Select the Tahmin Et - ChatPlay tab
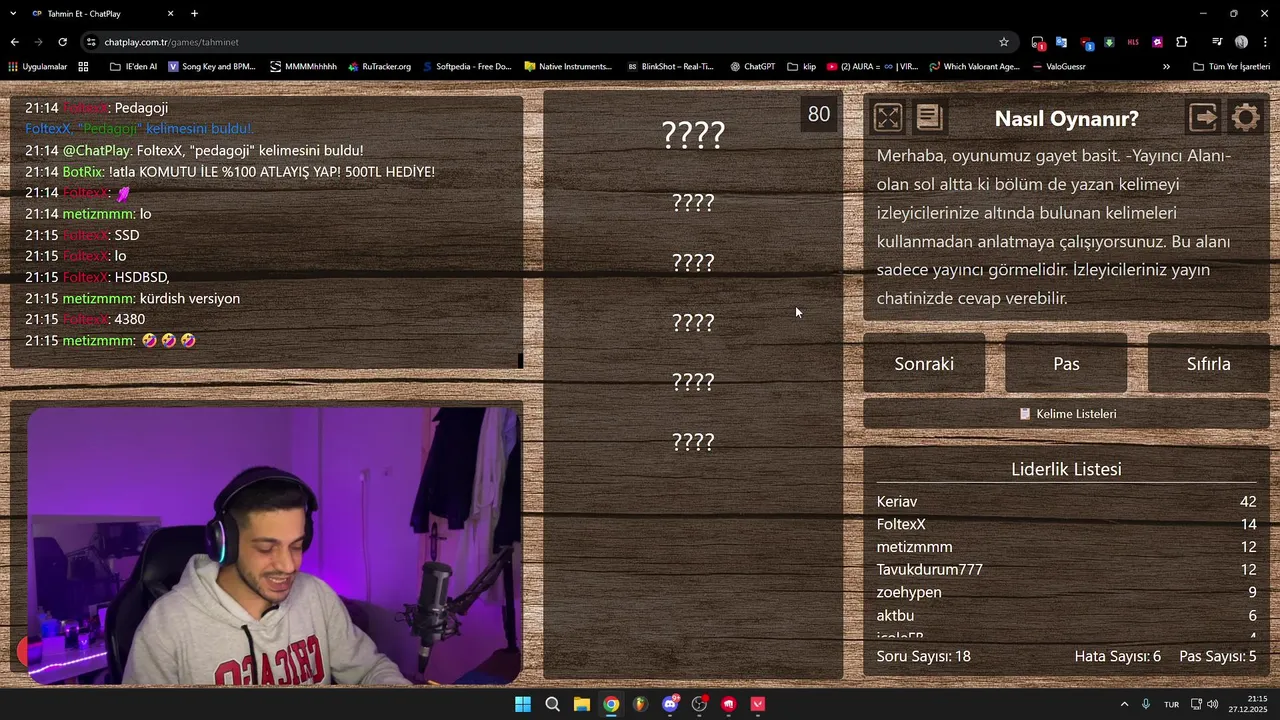The image size is (1280, 720). coord(102,14)
